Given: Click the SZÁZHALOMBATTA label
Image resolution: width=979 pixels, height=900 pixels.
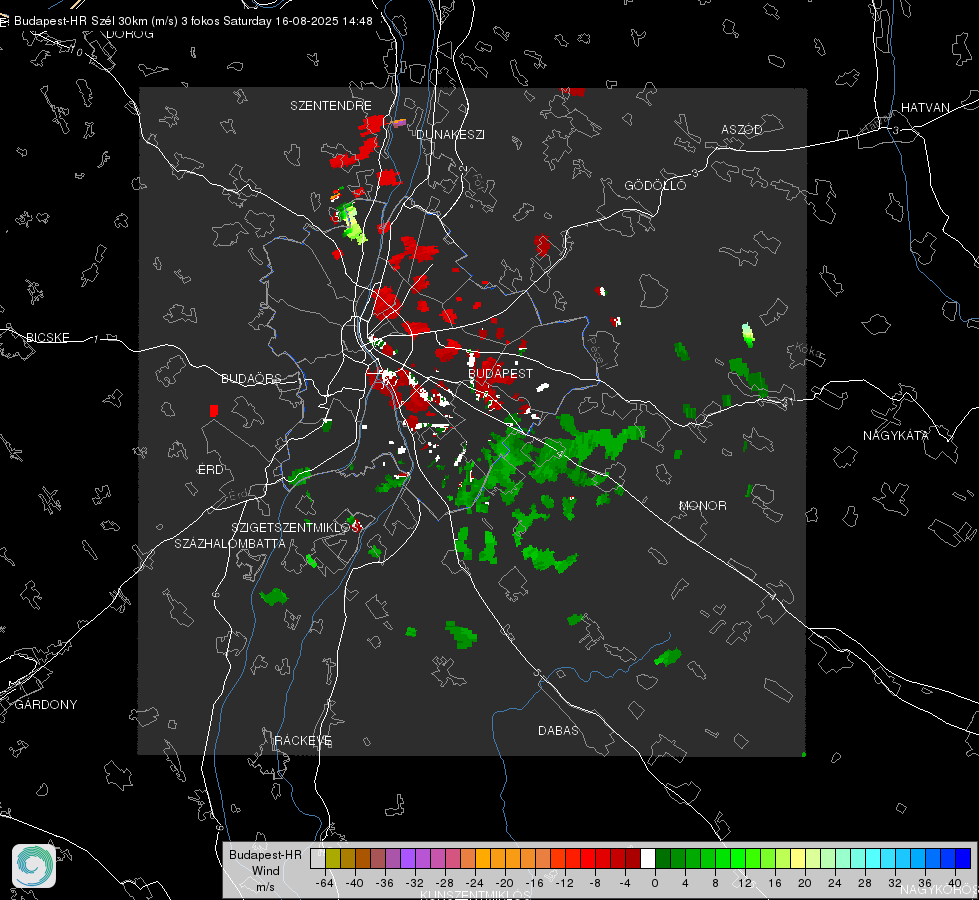Looking at the screenshot, I should tap(230, 543).
